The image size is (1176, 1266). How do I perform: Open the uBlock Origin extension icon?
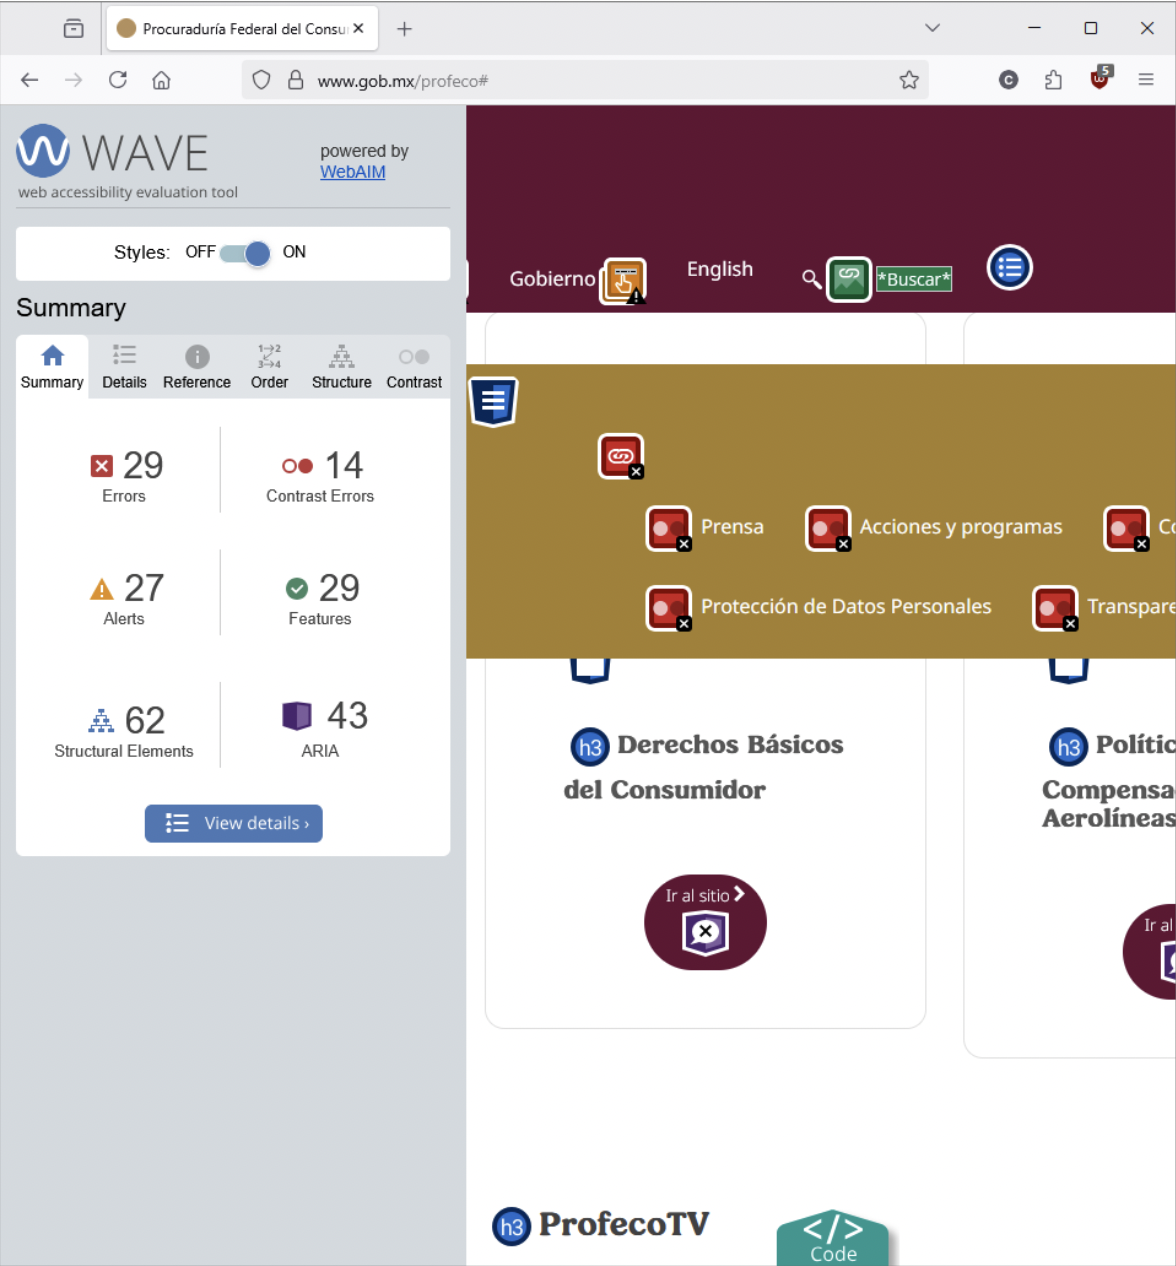[1099, 80]
